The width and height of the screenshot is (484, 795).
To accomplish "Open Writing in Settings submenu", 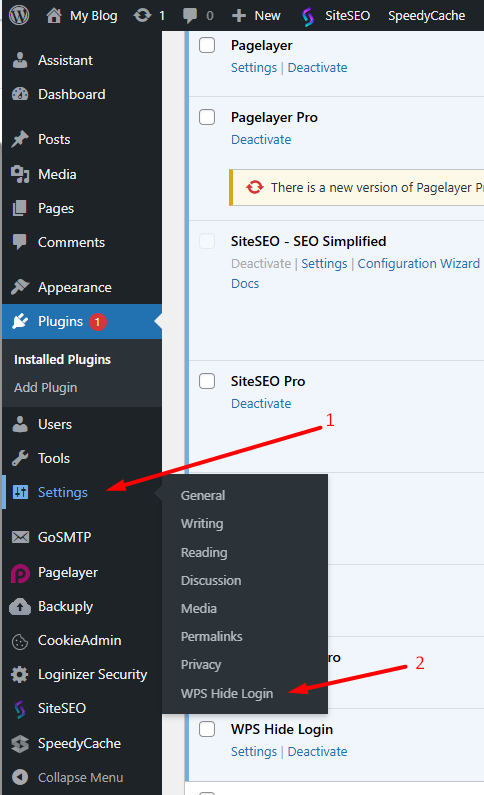I will 202,524.
